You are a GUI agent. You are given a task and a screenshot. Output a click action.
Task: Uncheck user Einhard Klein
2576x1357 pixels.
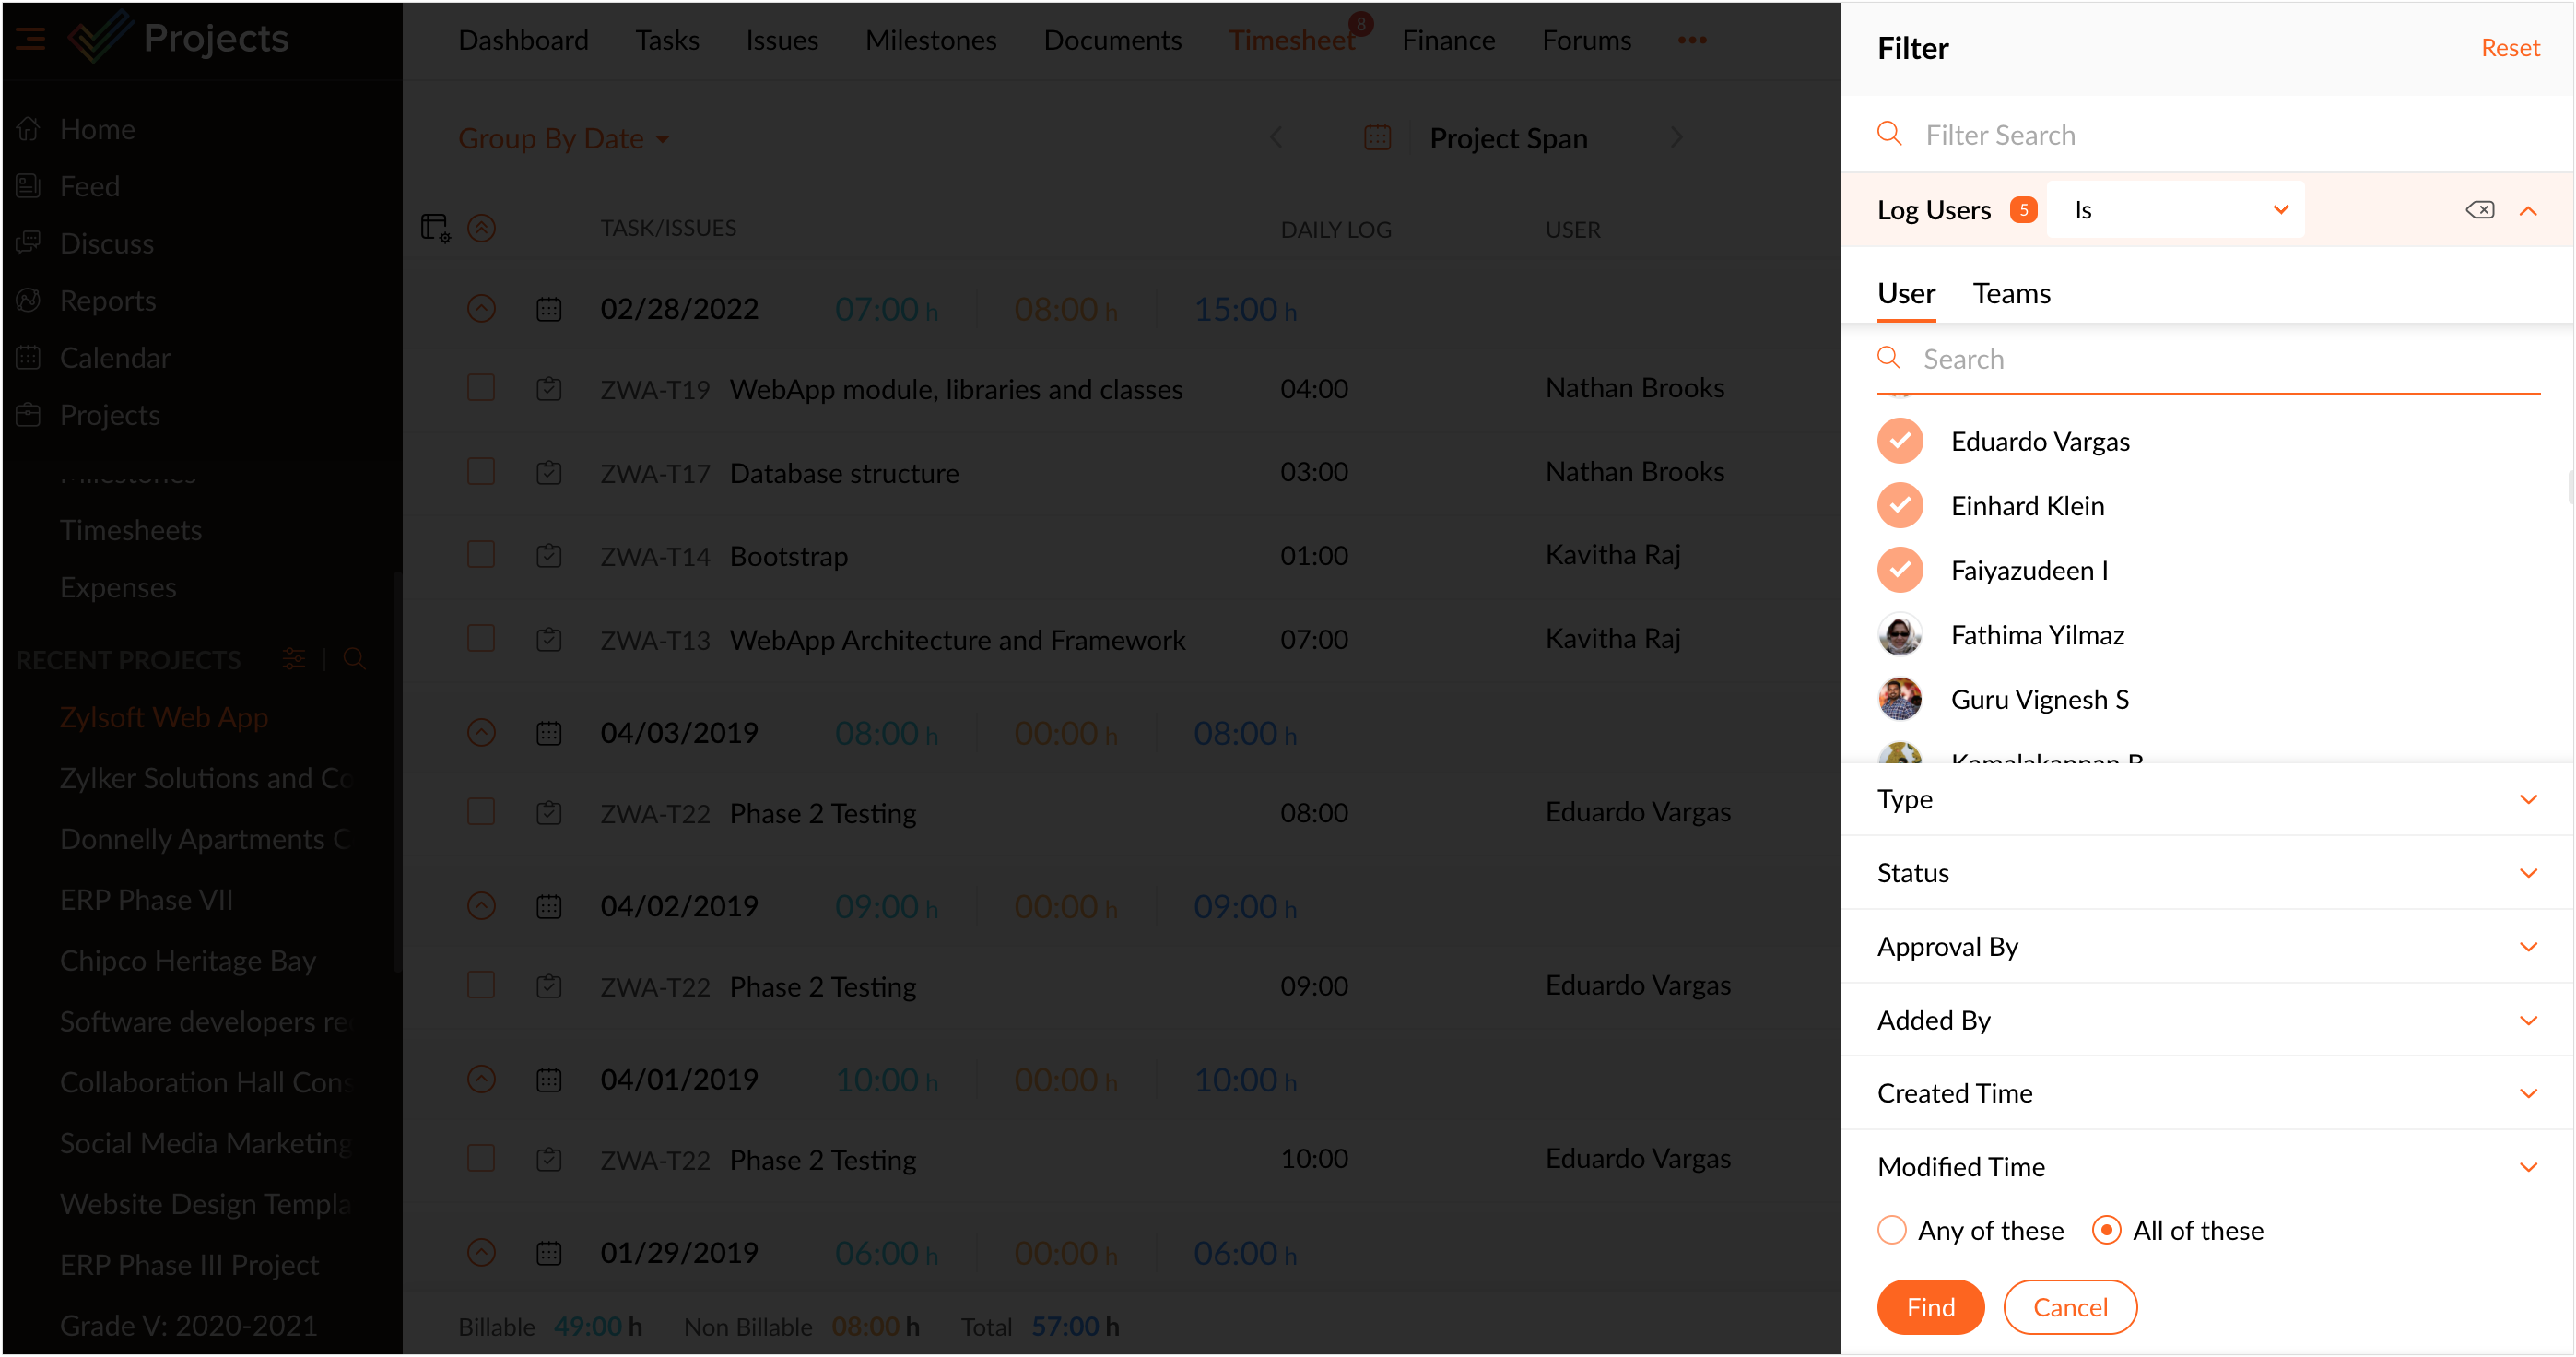(x=1900, y=505)
